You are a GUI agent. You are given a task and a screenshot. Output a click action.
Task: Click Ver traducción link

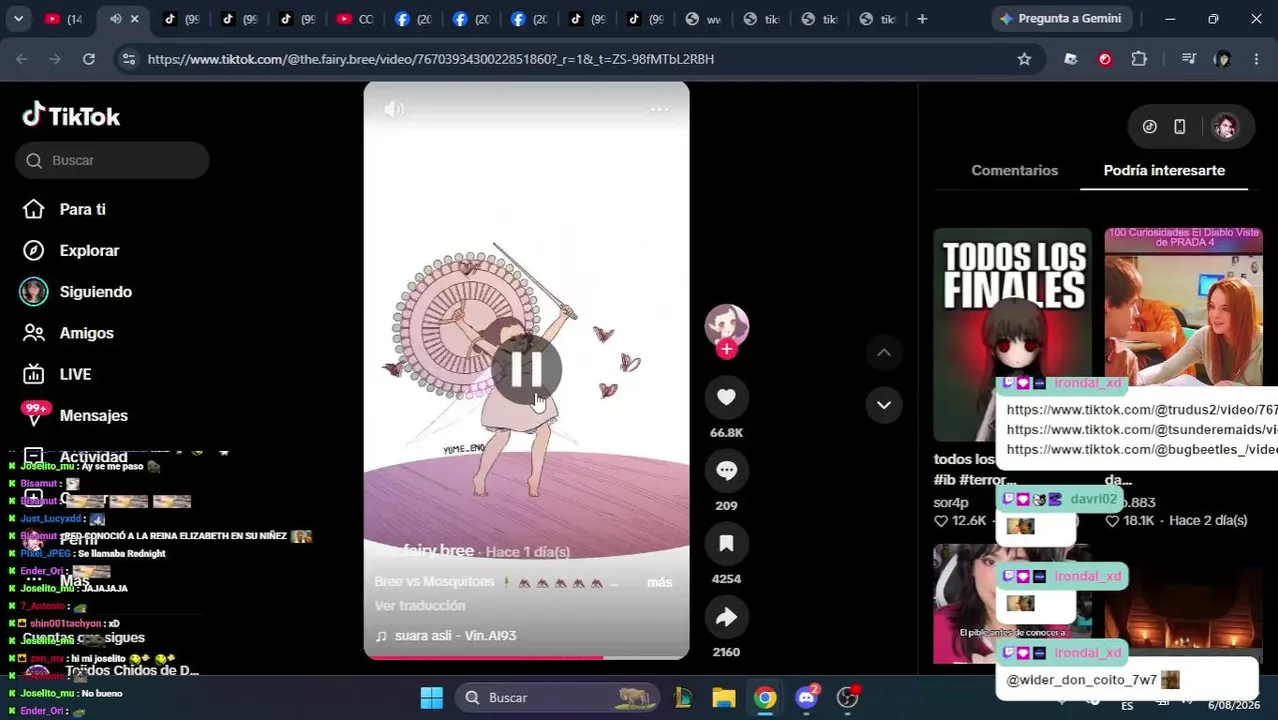(x=420, y=606)
